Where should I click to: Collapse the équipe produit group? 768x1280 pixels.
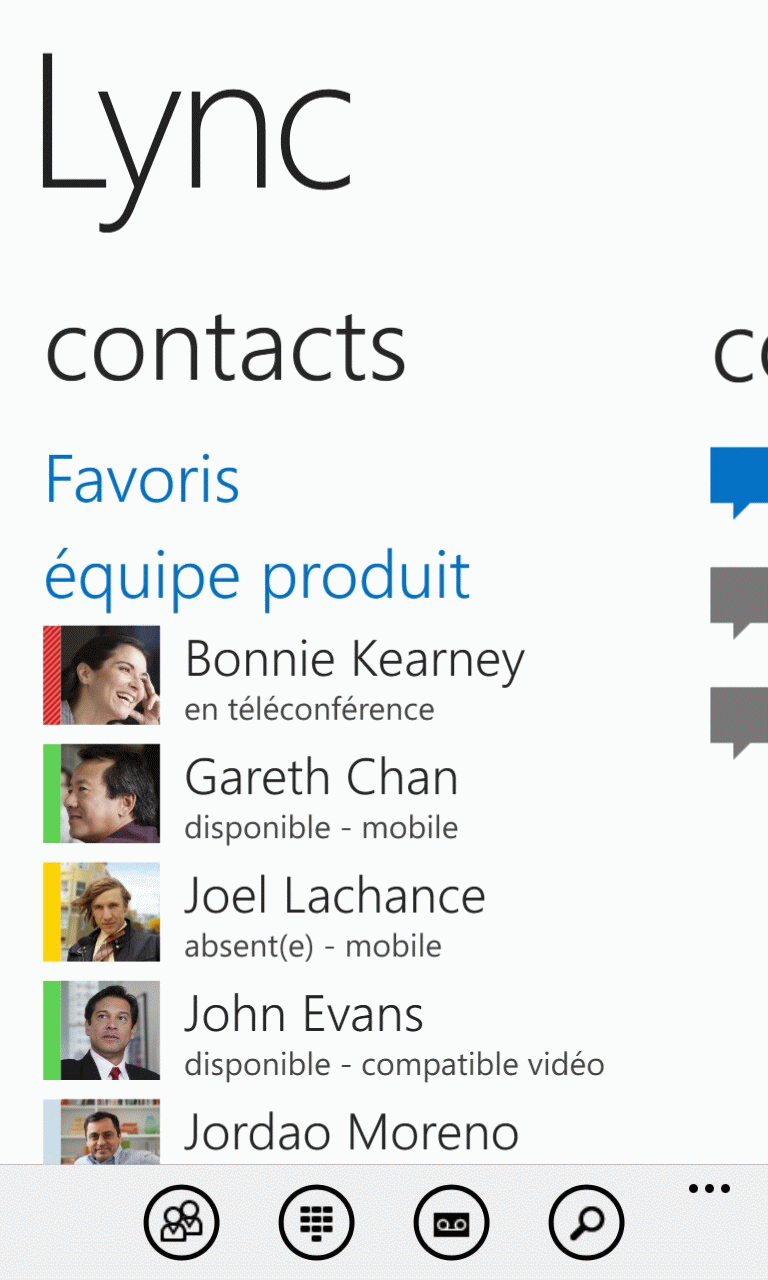257,577
